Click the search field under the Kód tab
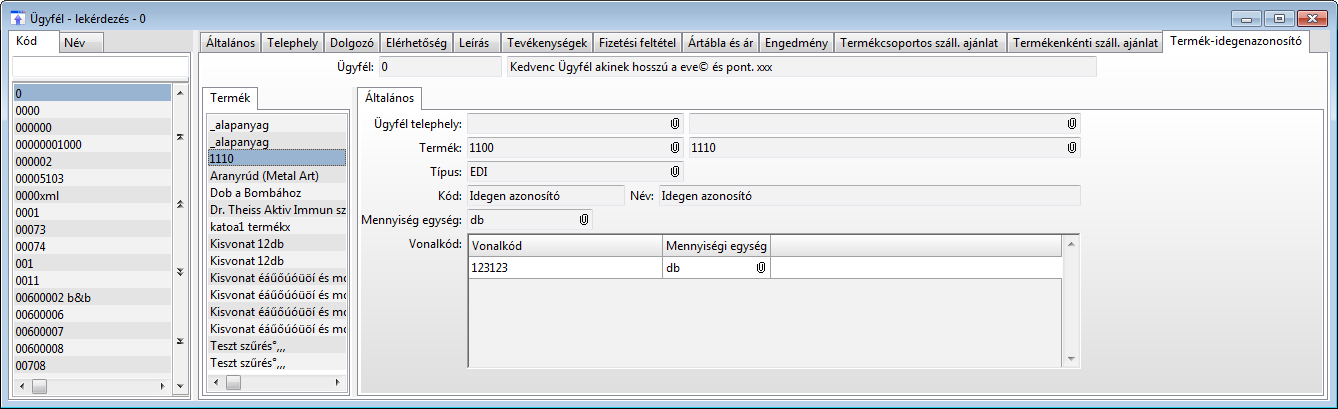Screen dimensions: 1338x409 100,66
